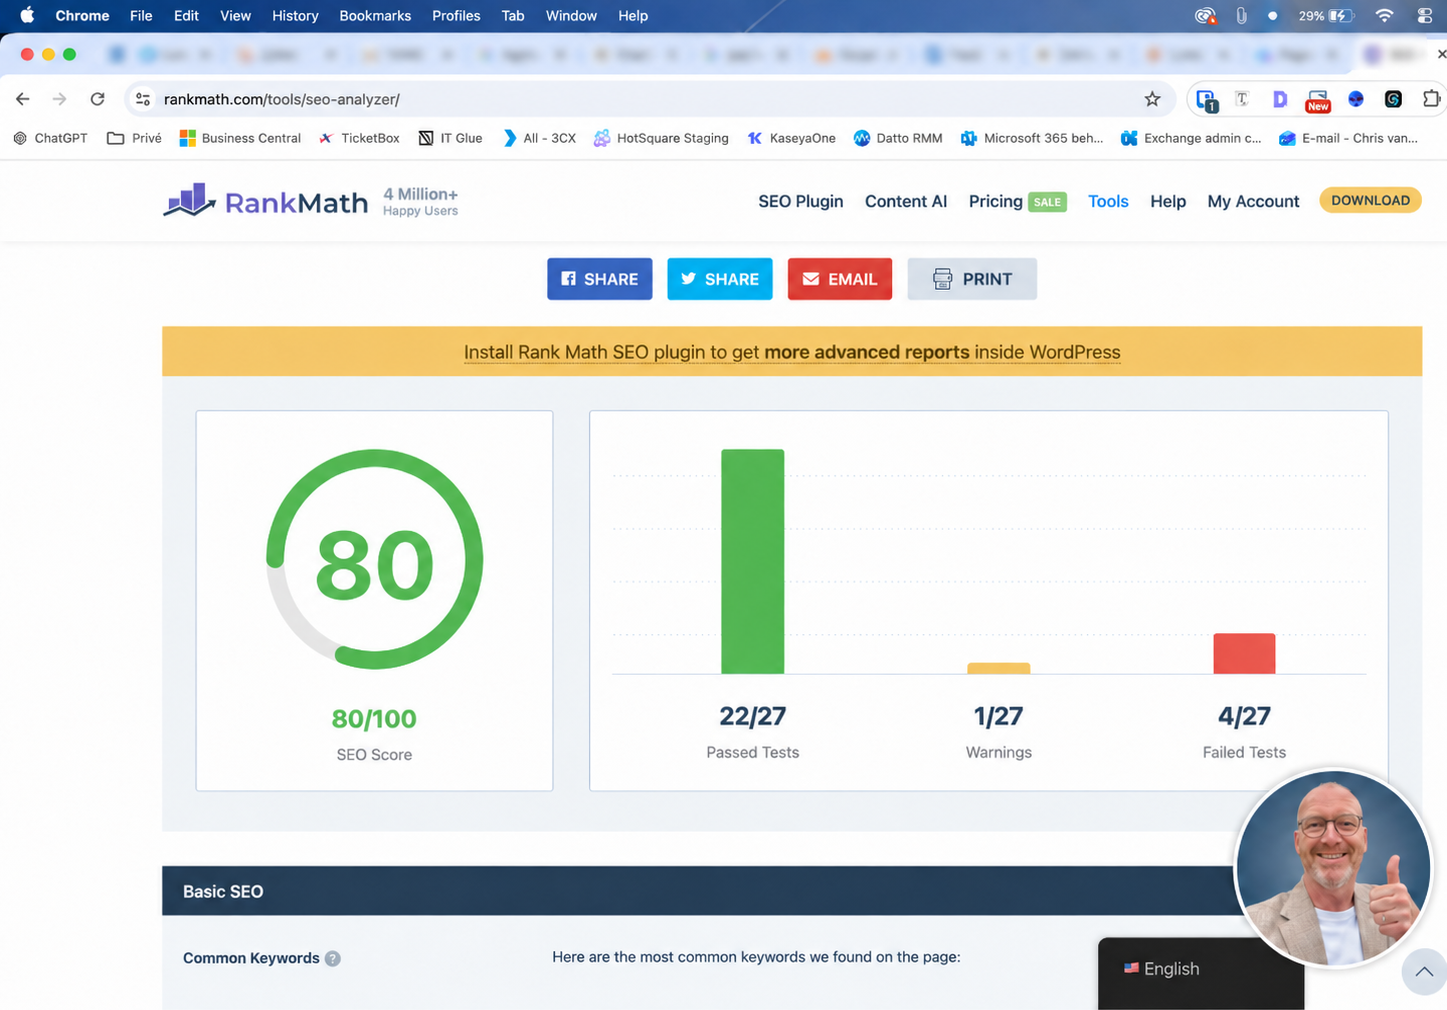This screenshot has height=1010, width=1447.
Task: Bookmark this page with the star icon
Action: [1152, 99]
